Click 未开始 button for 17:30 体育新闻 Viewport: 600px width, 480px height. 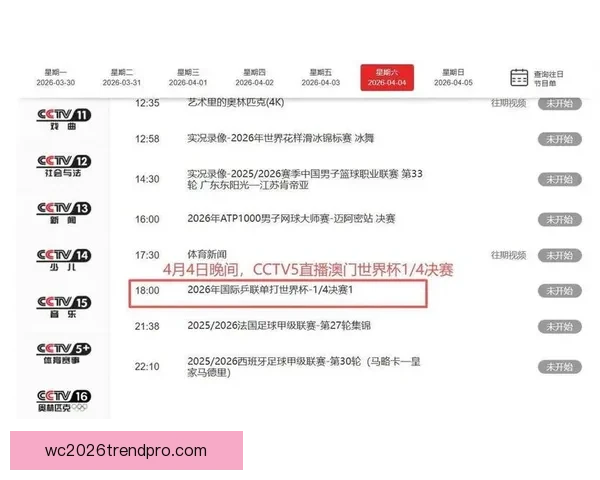pyautogui.click(x=560, y=255)
